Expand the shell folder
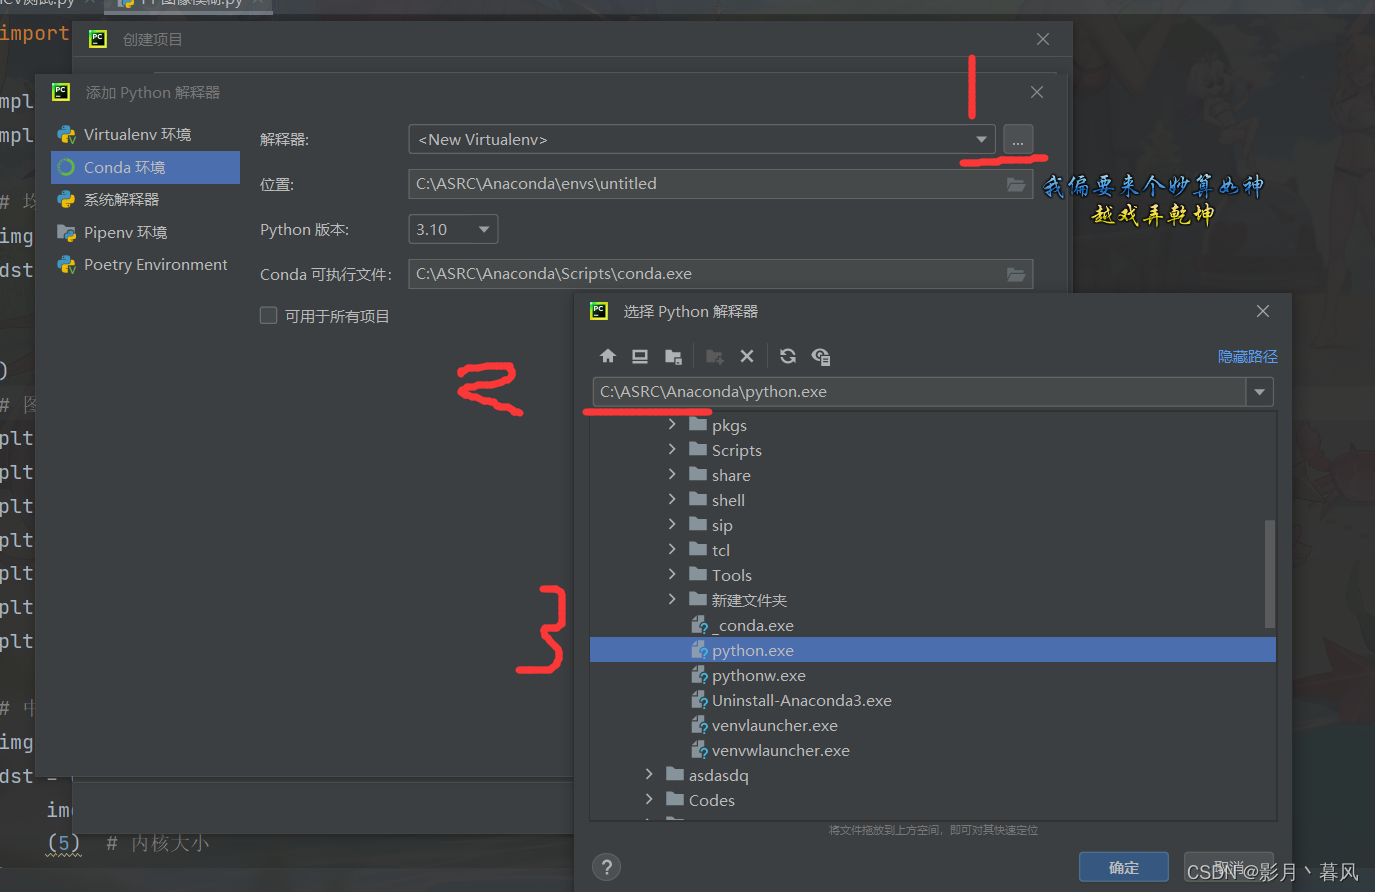Image resolution: width=1375 pixels, height=892 pixels. pos(672,500)
